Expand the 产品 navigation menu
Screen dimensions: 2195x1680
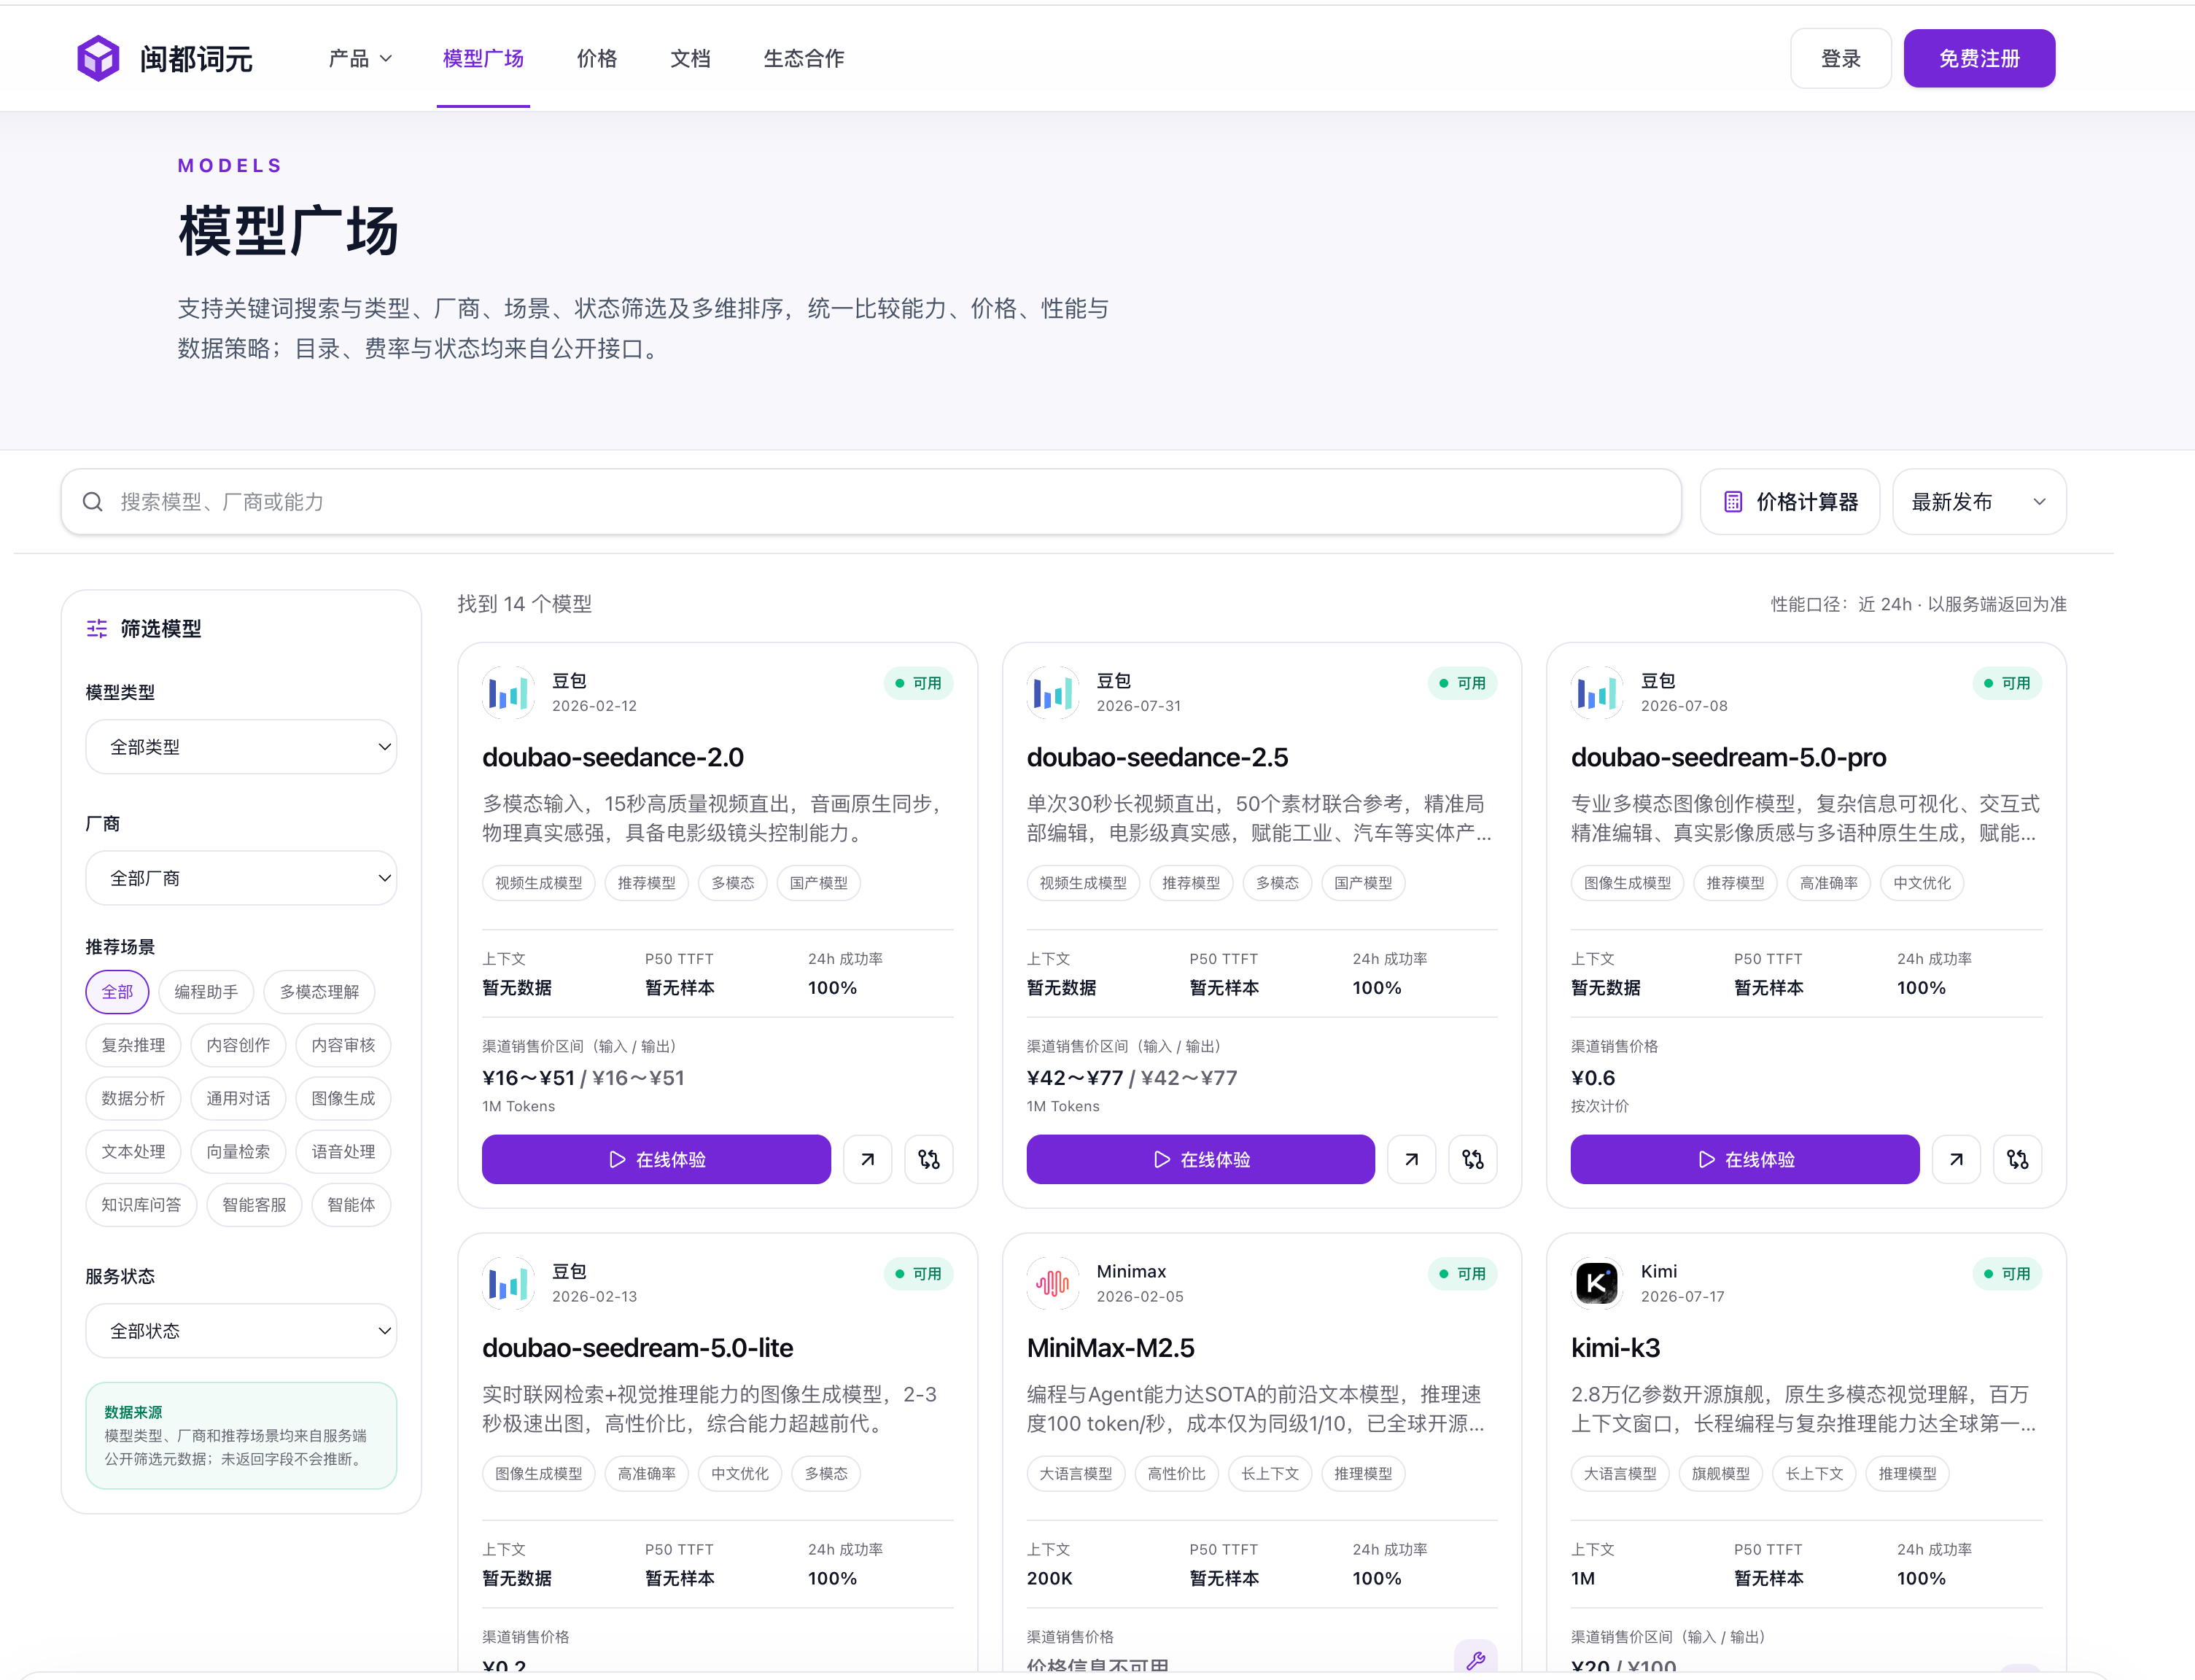tap(360, 58)
